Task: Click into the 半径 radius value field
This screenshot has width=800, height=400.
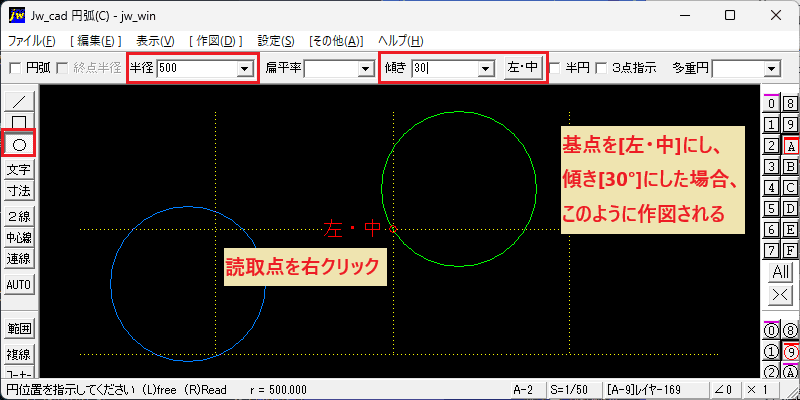Action: click(197, 68)
